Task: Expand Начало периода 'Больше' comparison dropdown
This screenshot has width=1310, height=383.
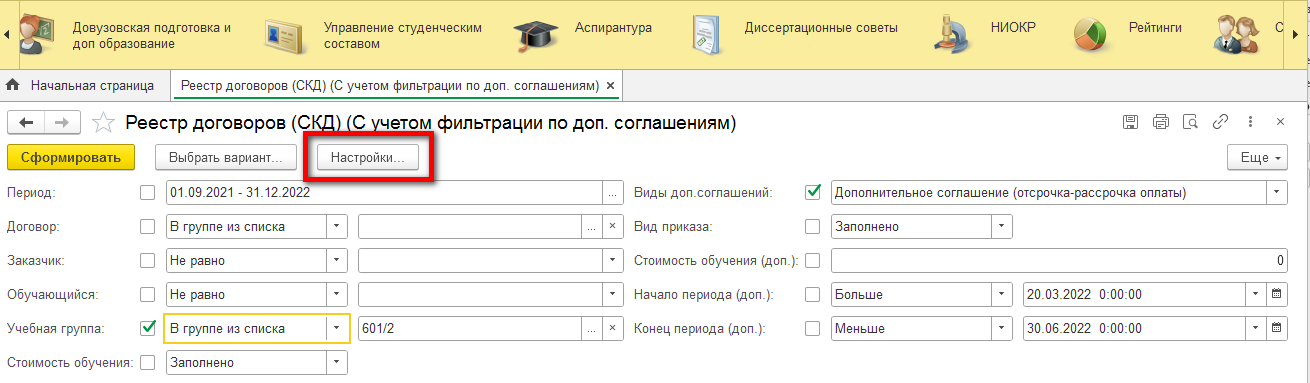Action: coord(1002,294)
